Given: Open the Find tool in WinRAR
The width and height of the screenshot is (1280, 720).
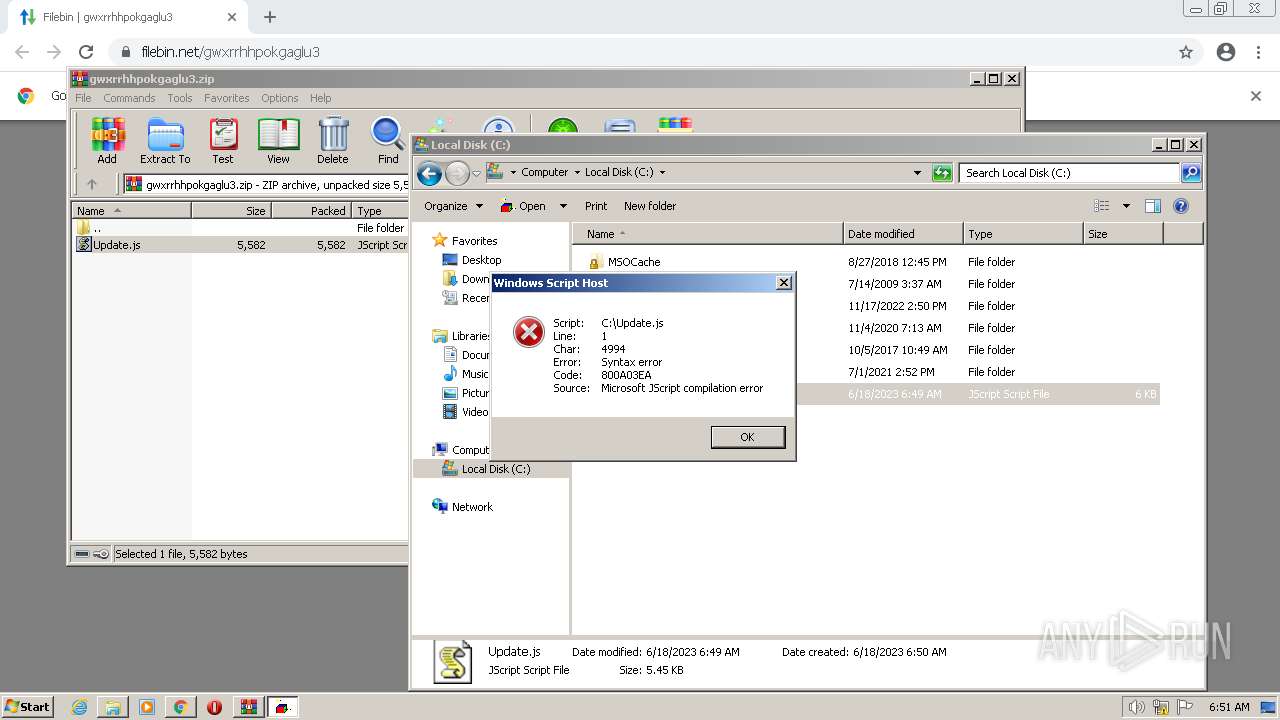Looking at the screenshot, I should pos(388,141).
